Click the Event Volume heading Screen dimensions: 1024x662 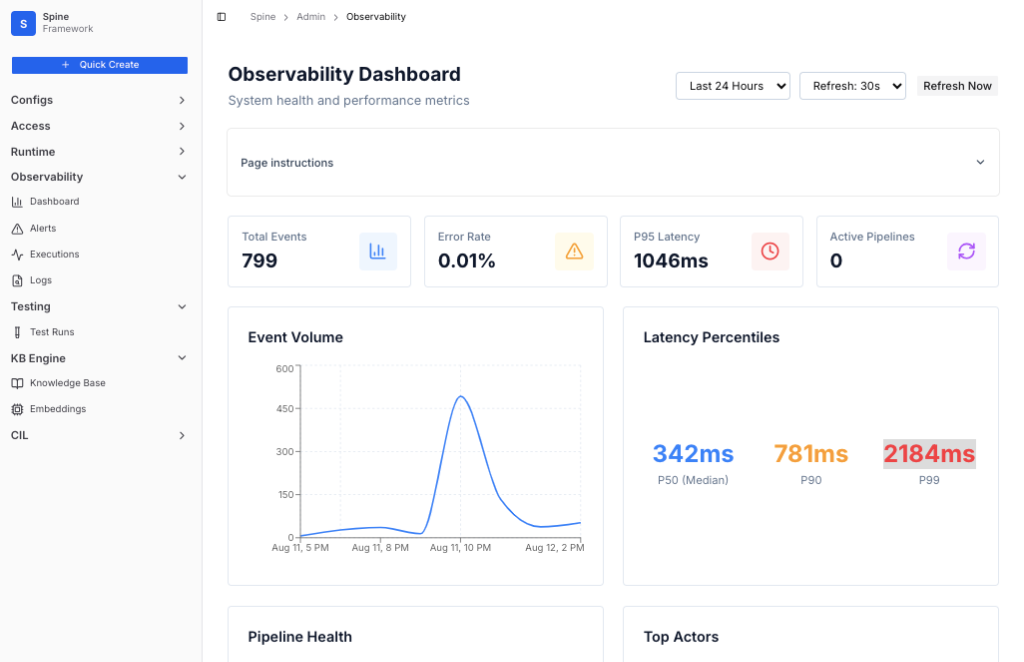click(x=295, y=338)
